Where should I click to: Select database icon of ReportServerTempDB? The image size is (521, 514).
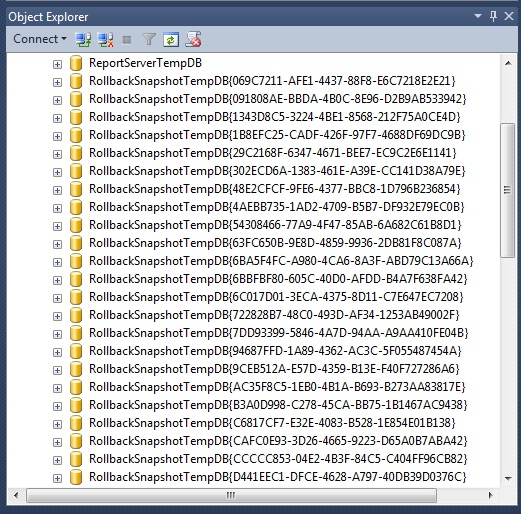(x=76, y=63)
